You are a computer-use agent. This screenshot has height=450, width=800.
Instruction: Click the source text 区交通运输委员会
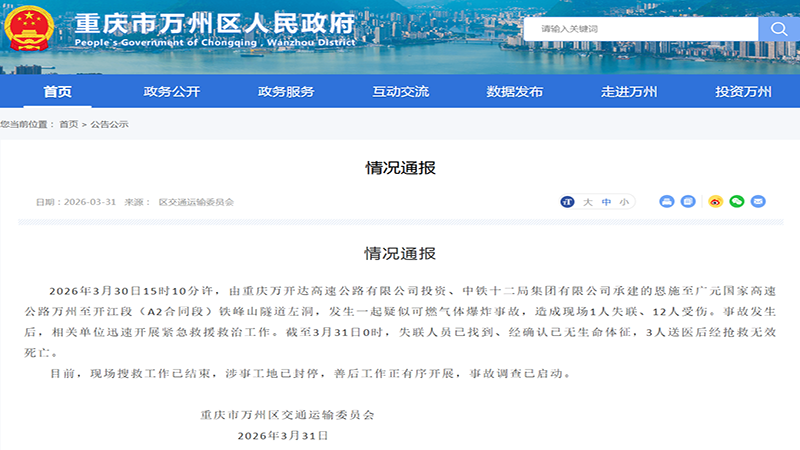pos(196,202)
